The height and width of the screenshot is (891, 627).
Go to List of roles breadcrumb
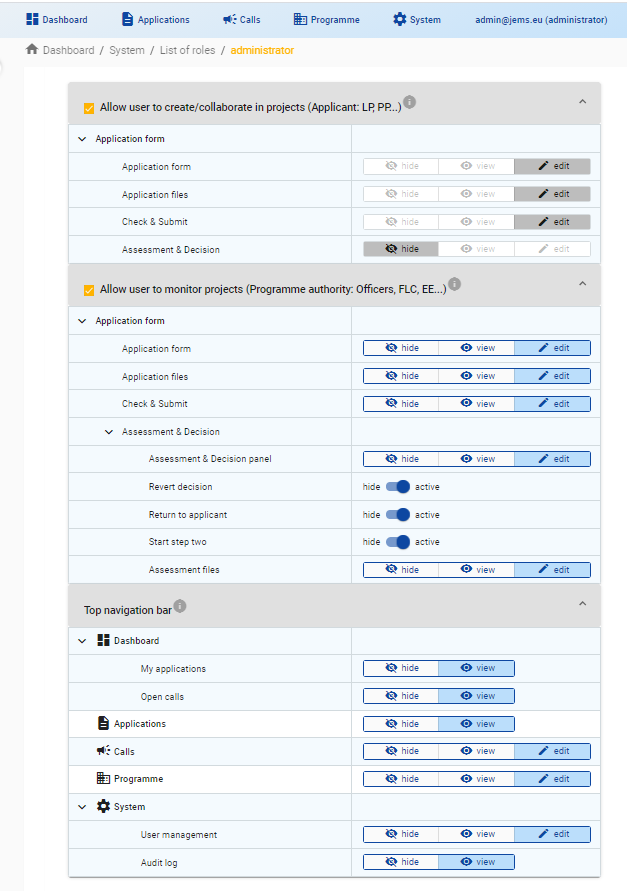[187, 50]
